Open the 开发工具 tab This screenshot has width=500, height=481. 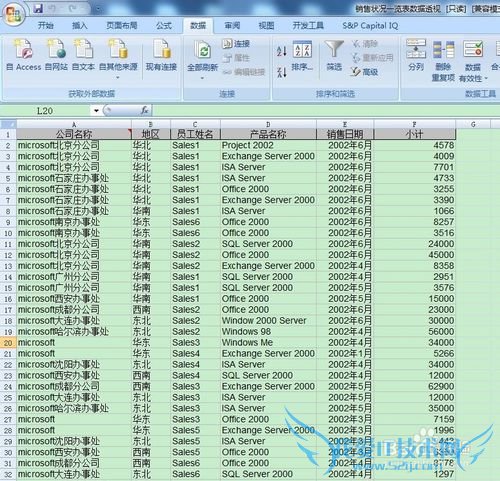(308, 26)
